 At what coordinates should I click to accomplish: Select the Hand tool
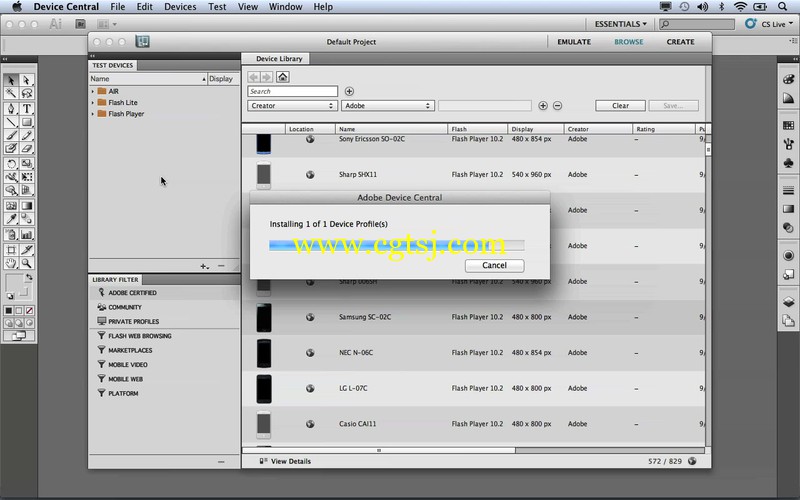click(11, 263)
